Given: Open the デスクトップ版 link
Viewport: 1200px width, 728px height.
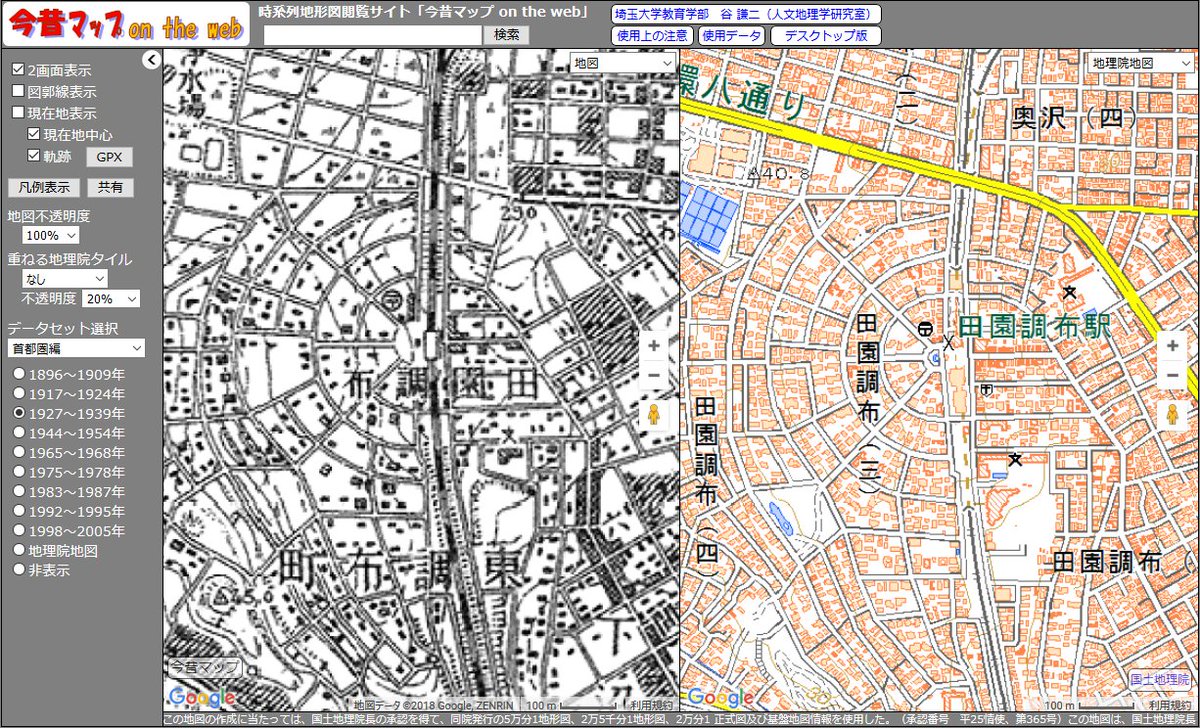Looking at the screenshot, I should [826, 35].
